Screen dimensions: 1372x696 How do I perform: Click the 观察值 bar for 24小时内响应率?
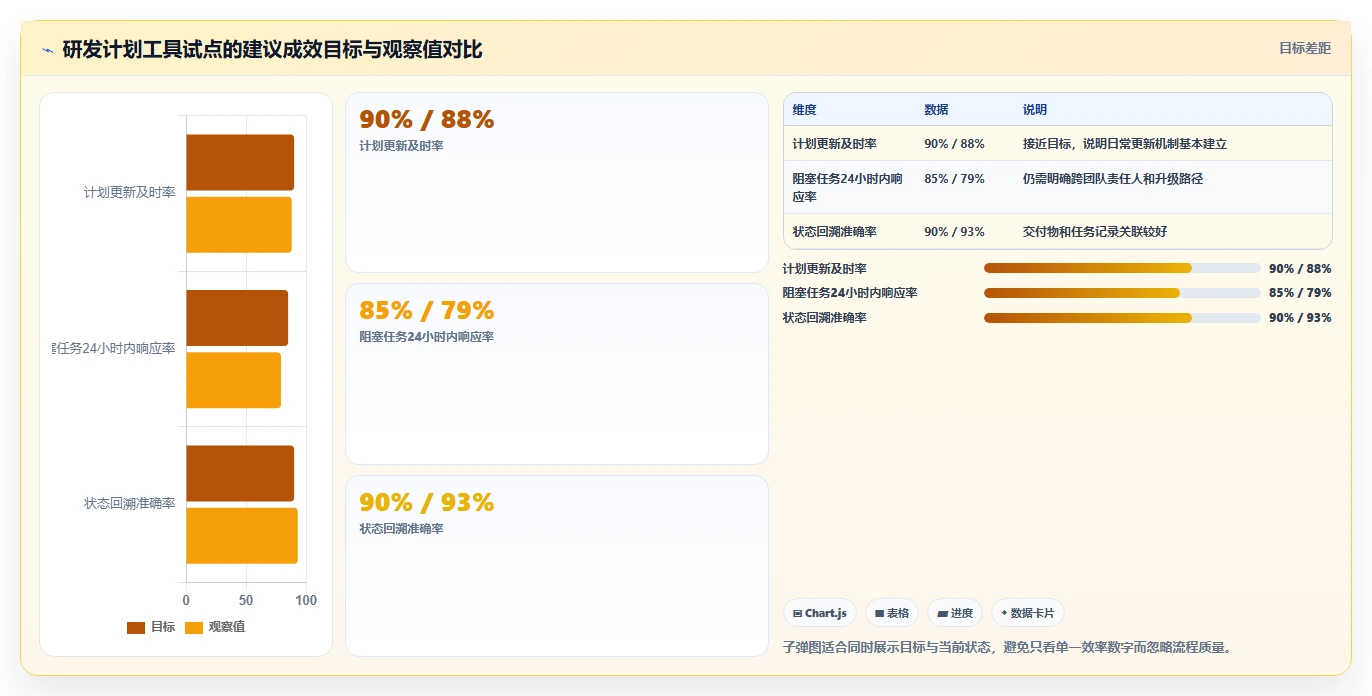(x=233, y=380)
